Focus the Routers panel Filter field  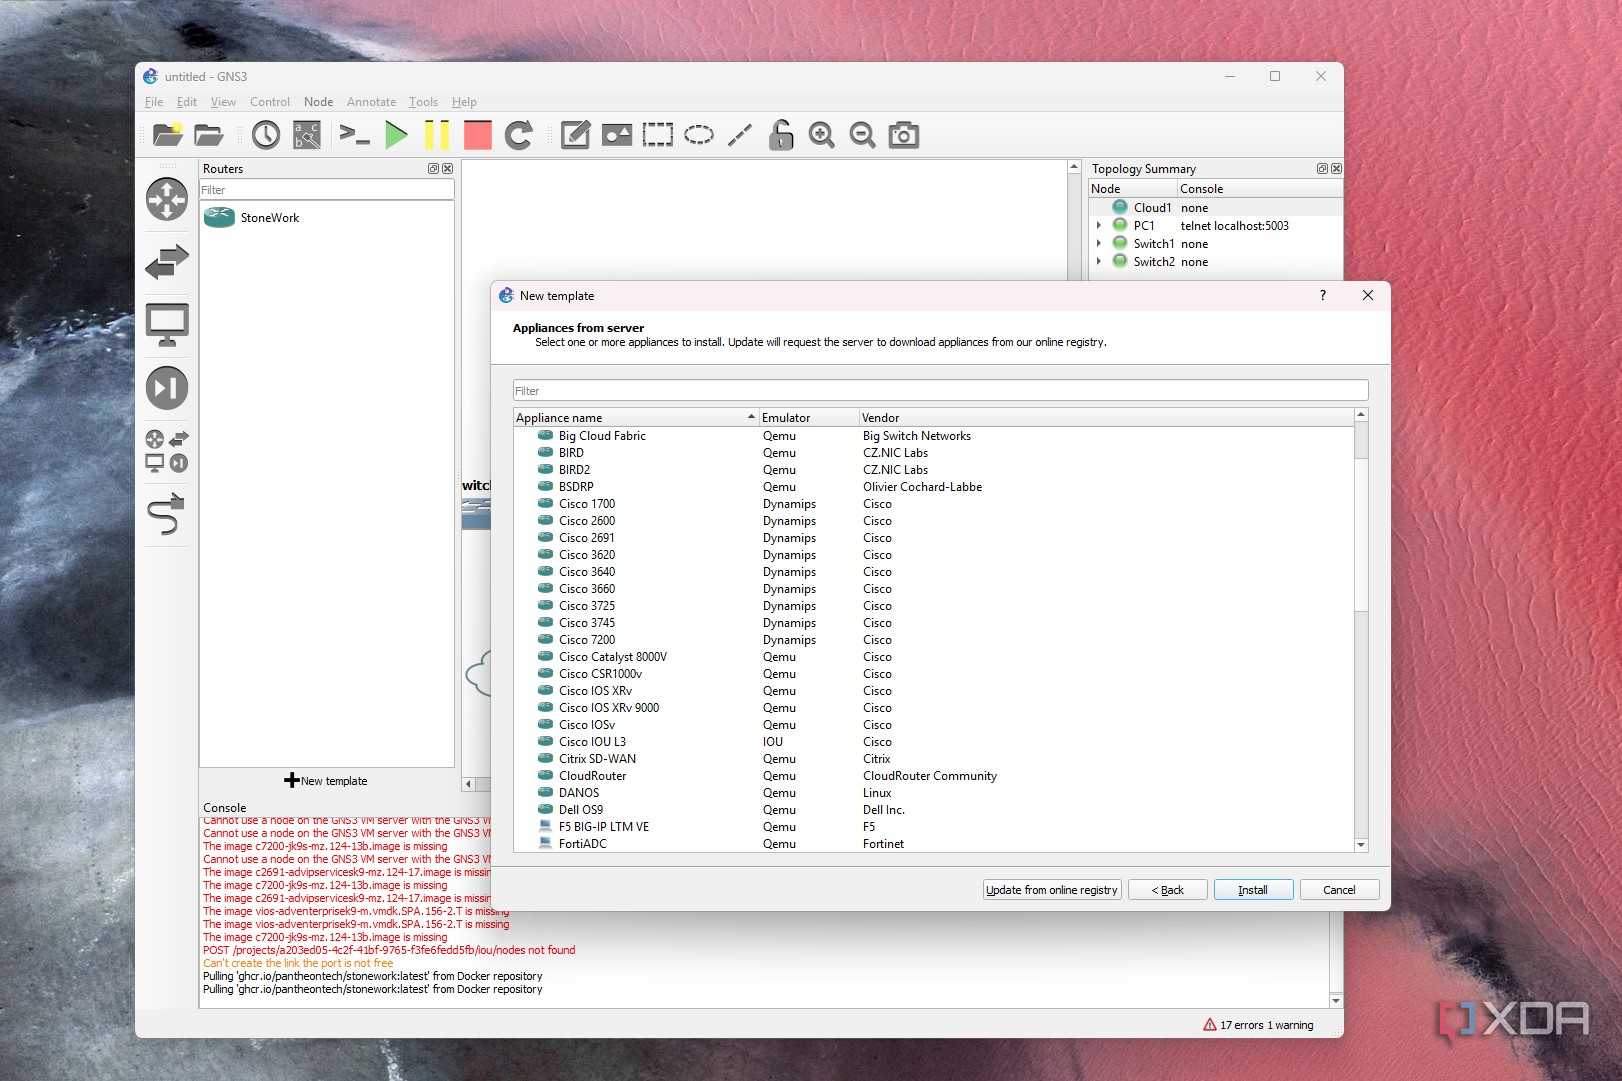point(327,190)
